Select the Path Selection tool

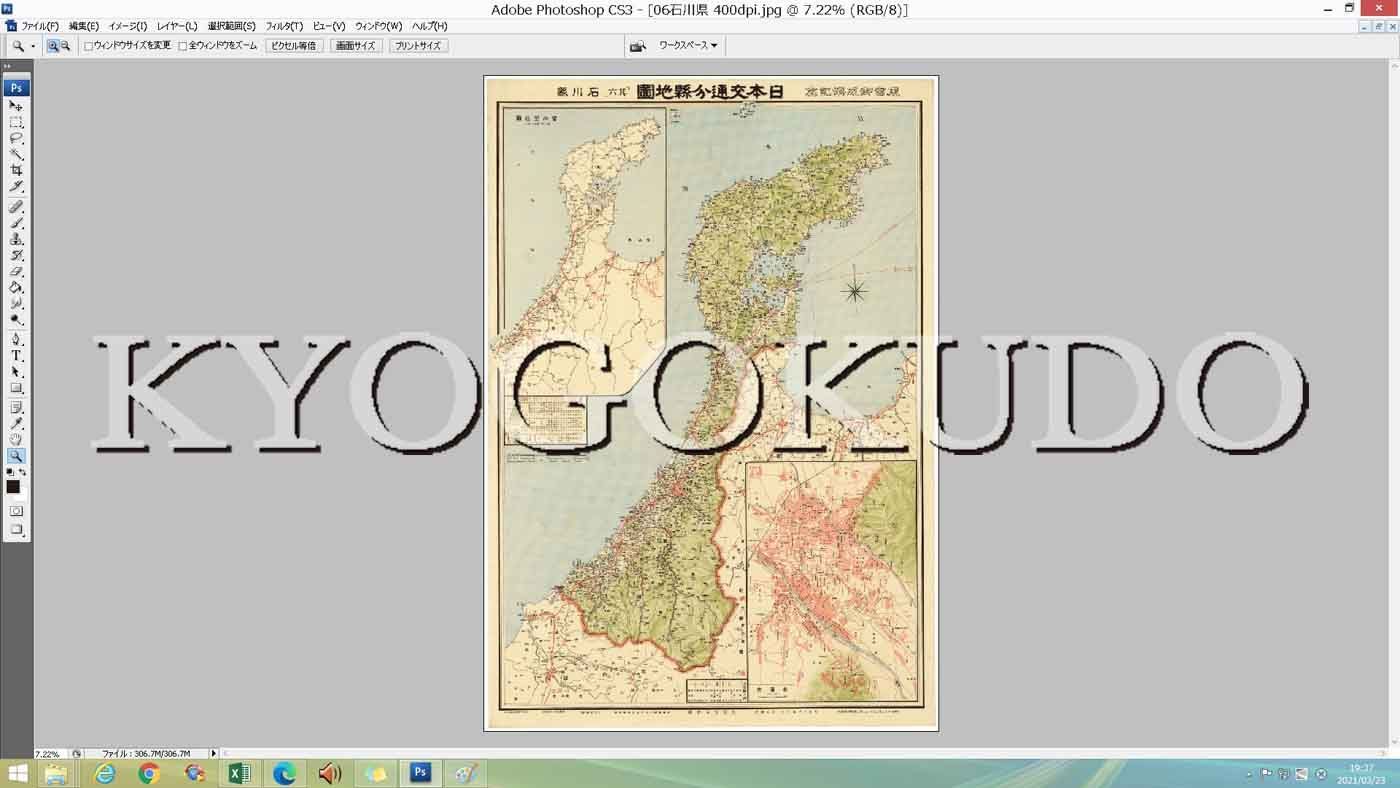16,371
